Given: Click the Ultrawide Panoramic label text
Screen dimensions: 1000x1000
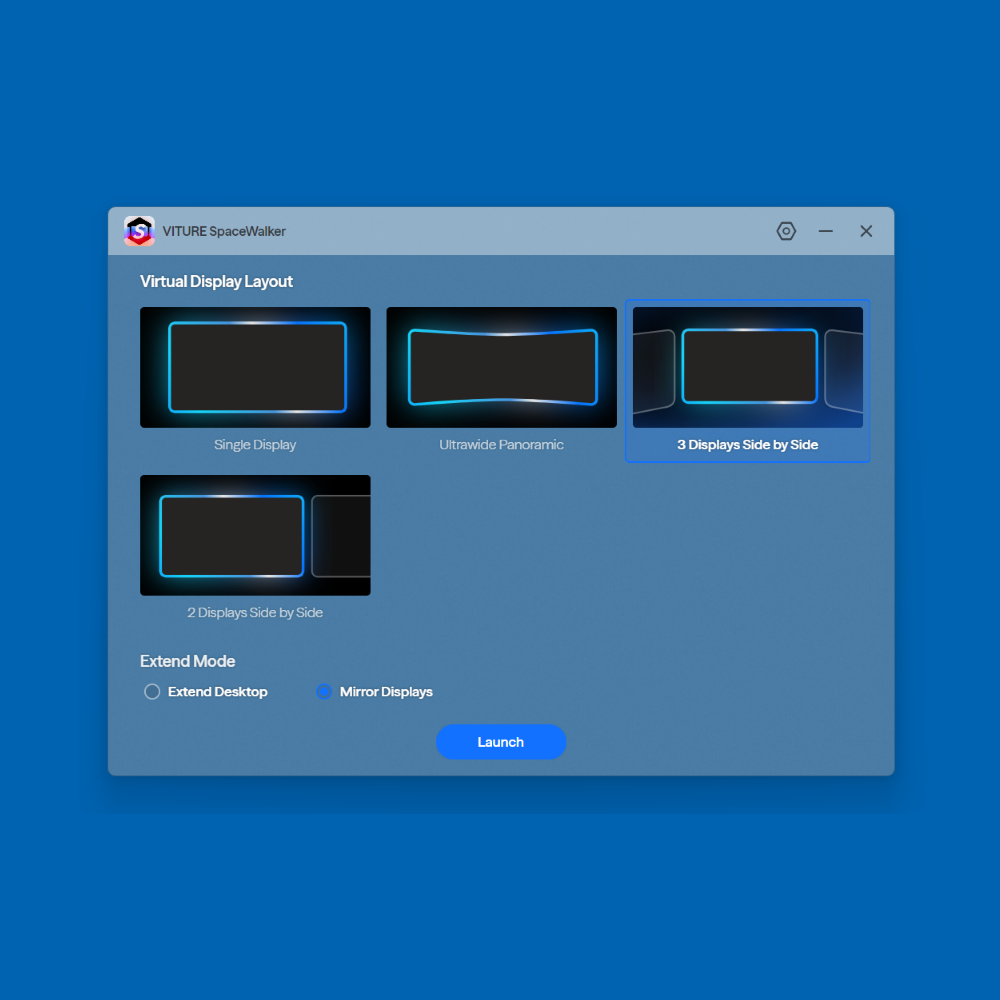Looking at the screenshot, I should pyautogui.click(x=501, y=445).
